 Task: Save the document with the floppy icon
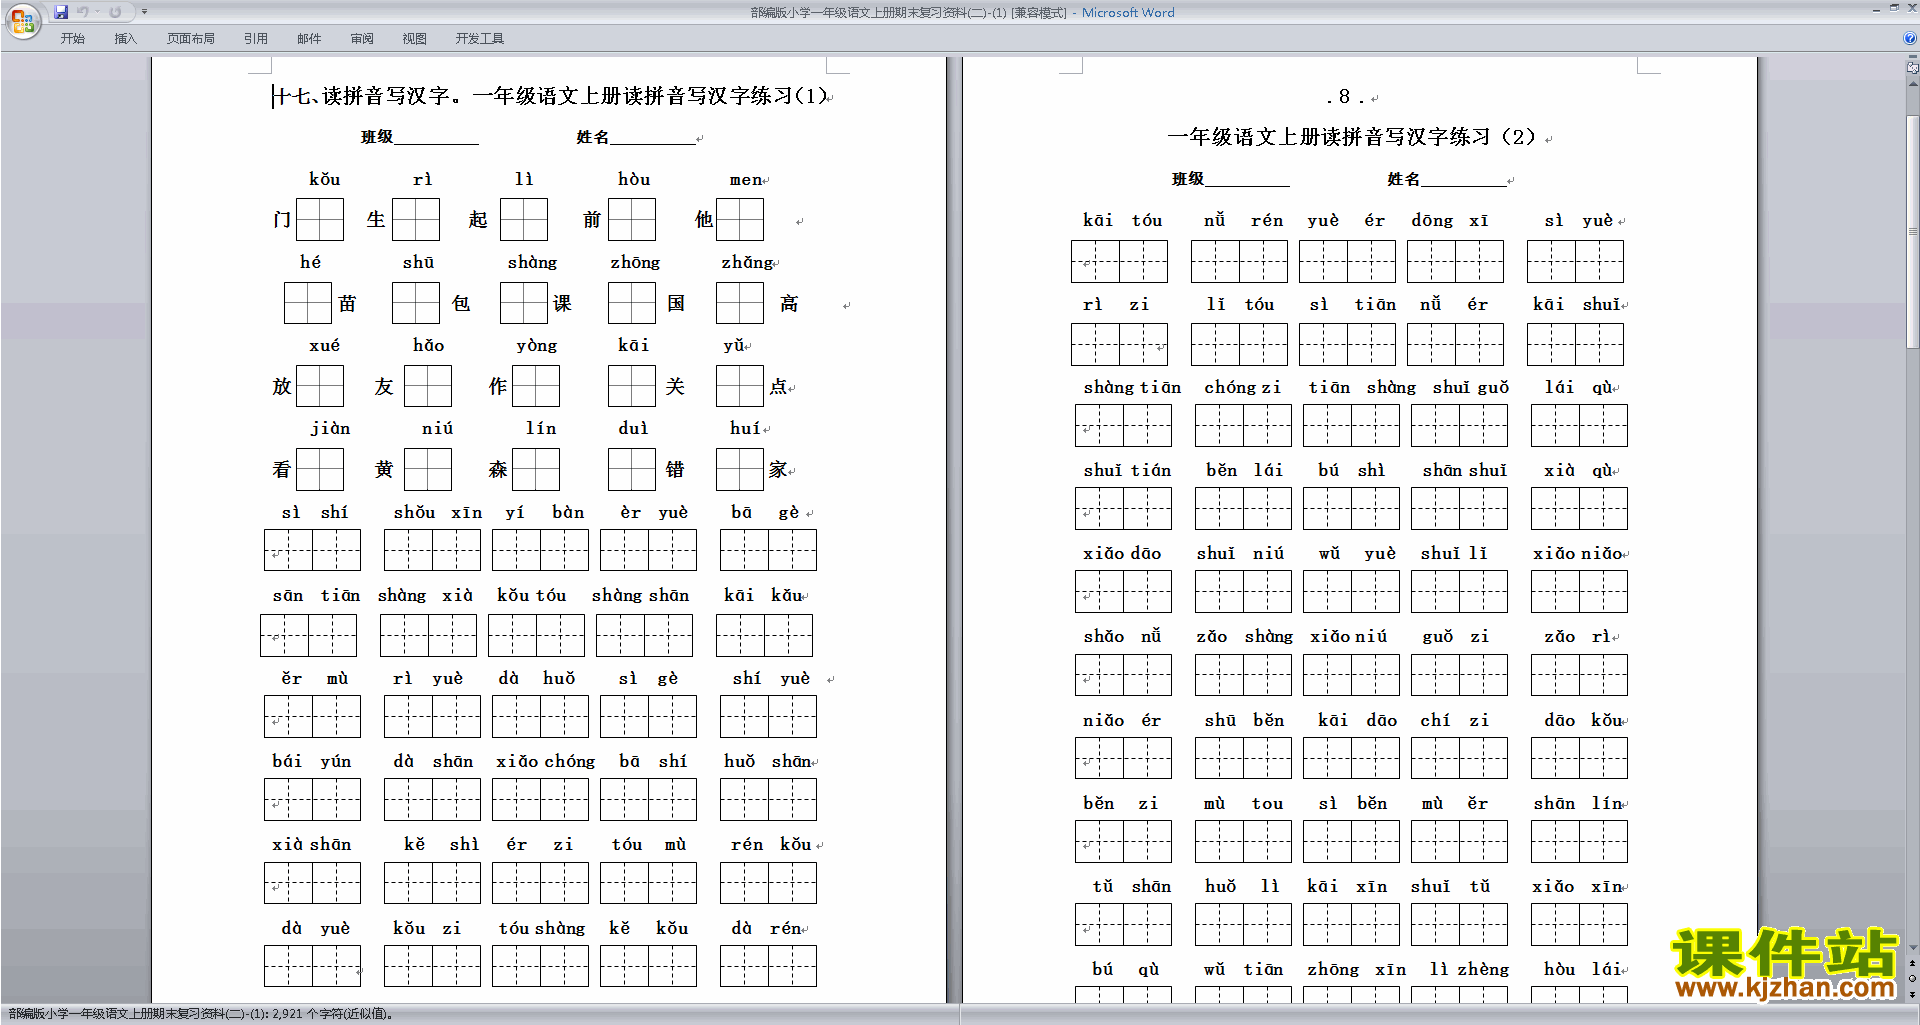pos(61,12)
